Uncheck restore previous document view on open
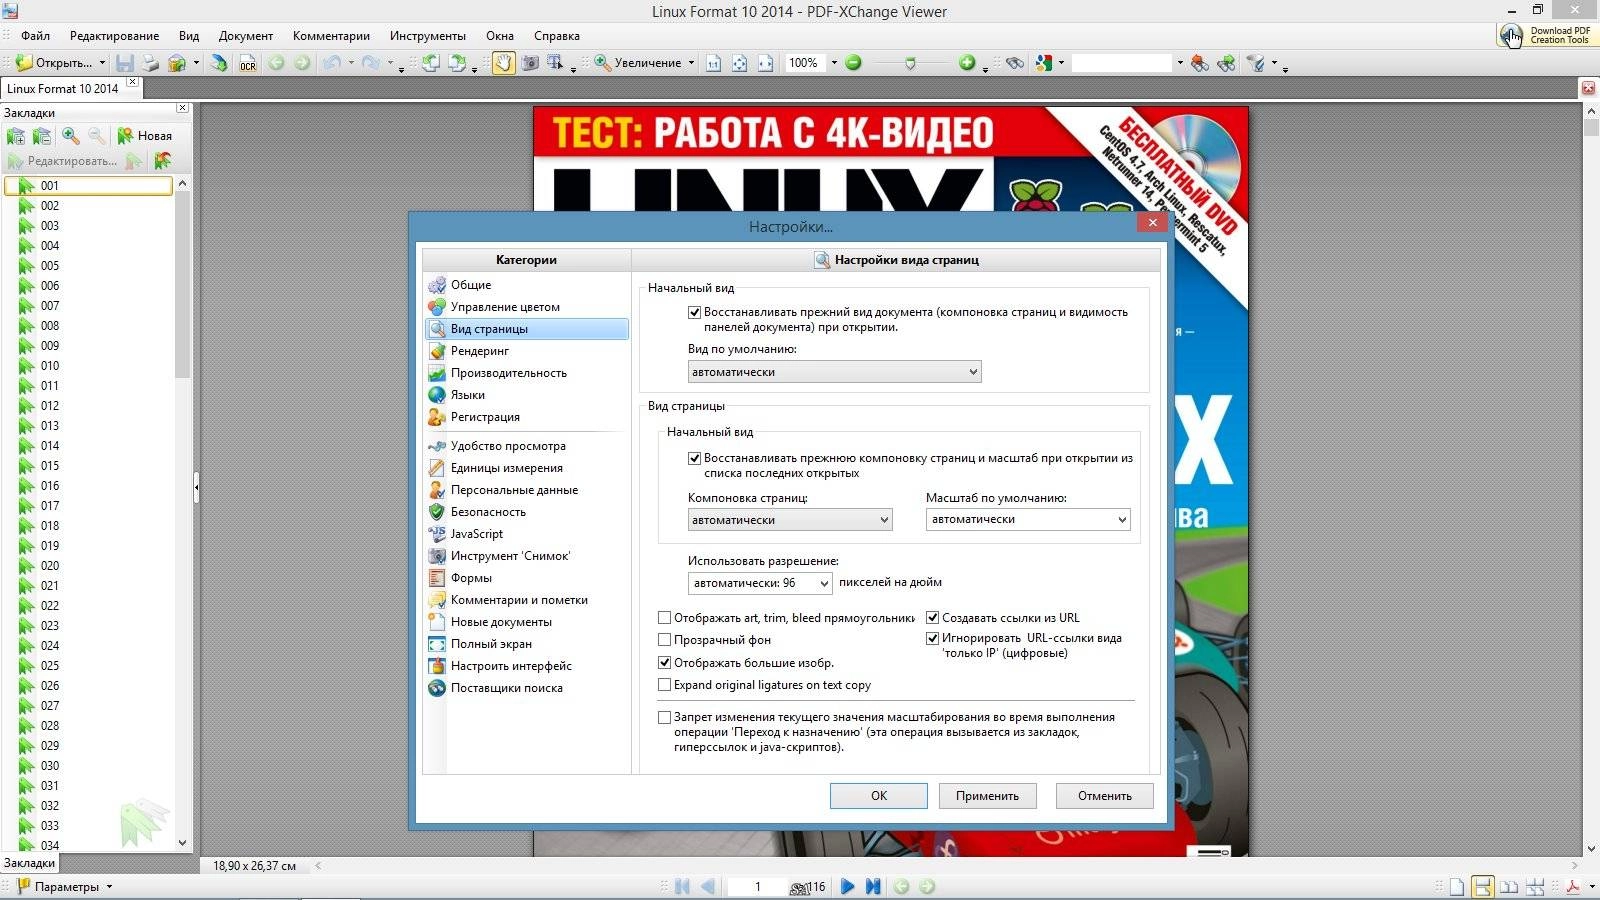This screenshot has height=900, width=1600. point(694,312)
